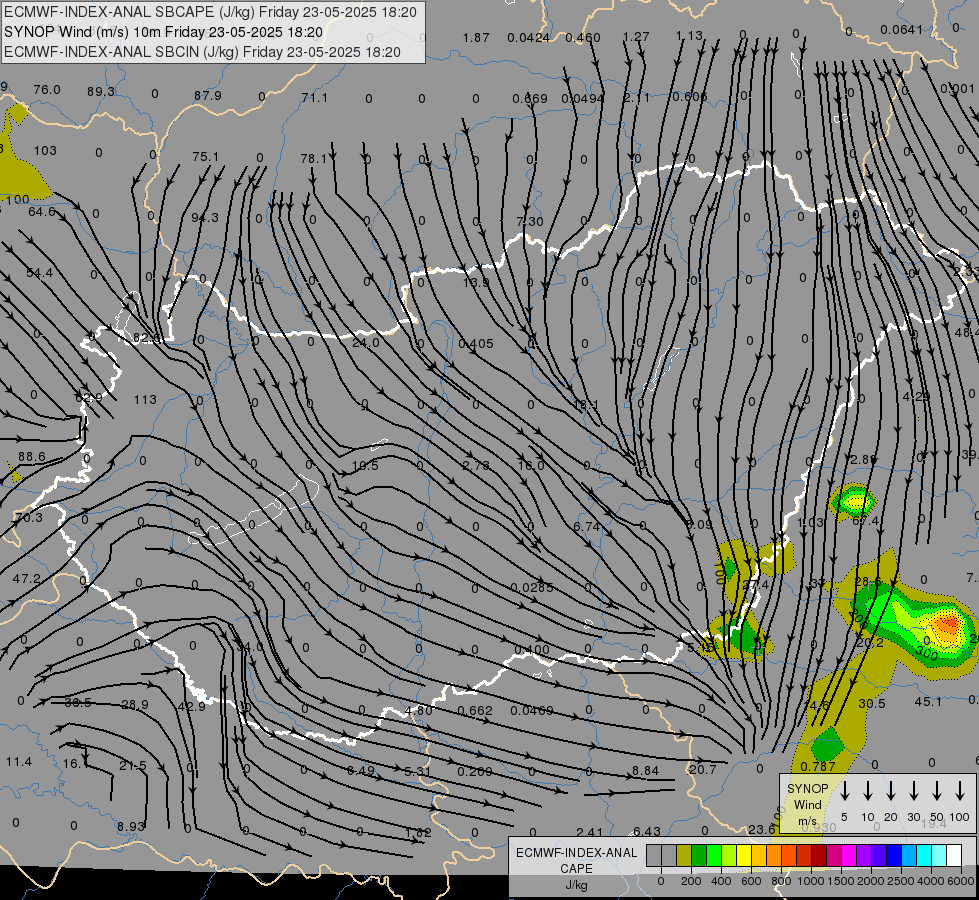Click the map value 20.7
The height and width of the screenshot is (900, 979).
(x=702, y=769)
